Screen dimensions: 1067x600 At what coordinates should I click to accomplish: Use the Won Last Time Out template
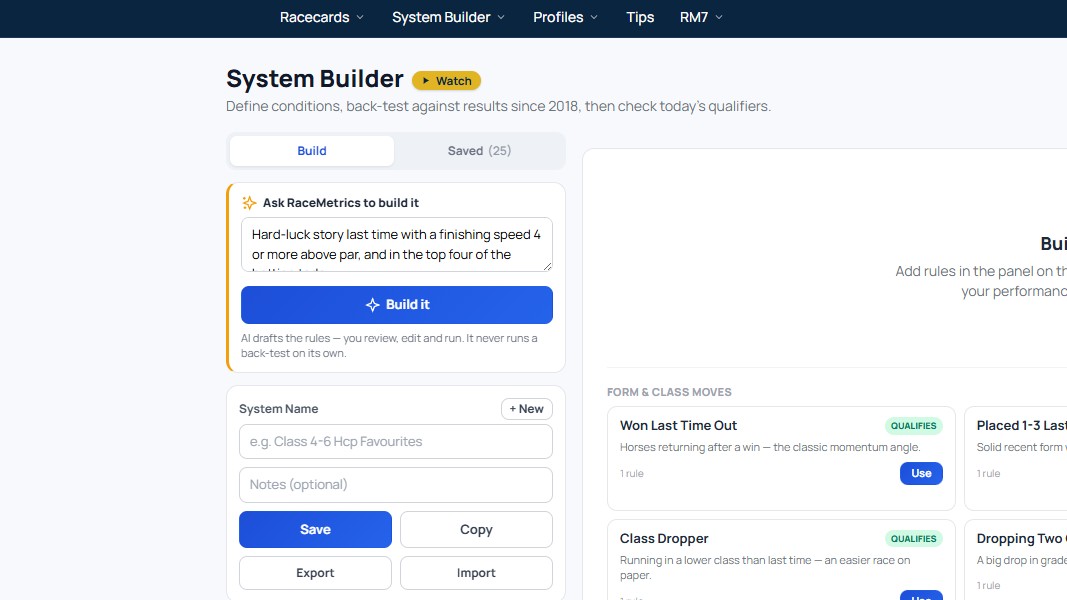pos(921,473)
